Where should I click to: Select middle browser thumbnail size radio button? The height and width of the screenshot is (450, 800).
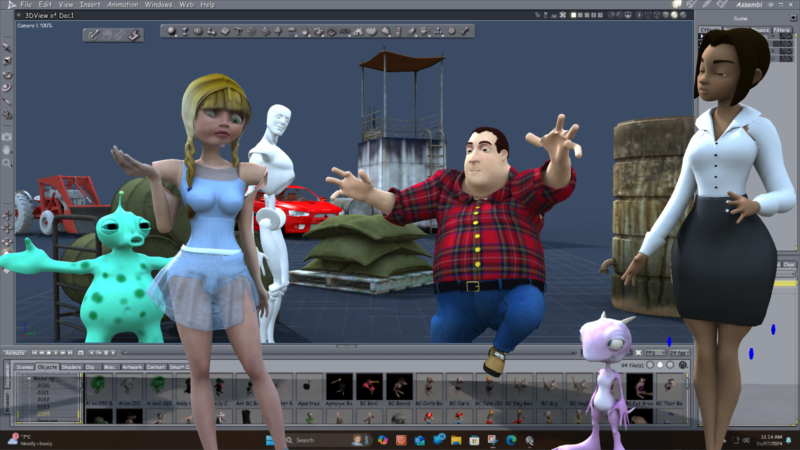click(x=660, y=365)
